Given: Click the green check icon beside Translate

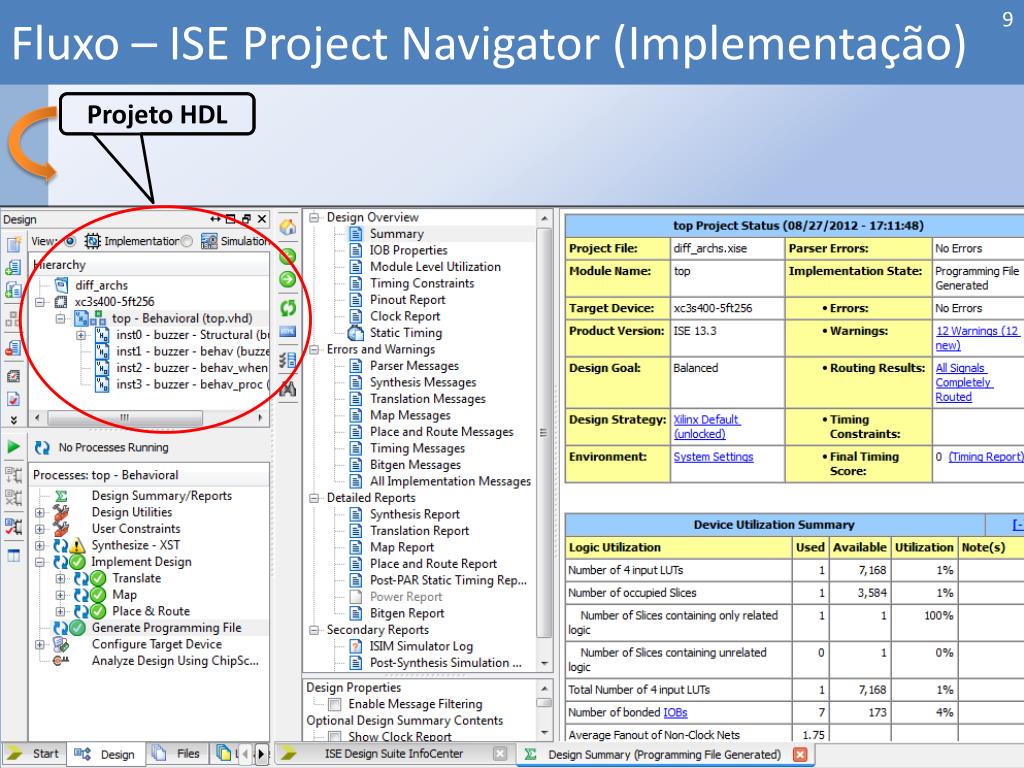Looking at the screenshot, I should click(98, 579).
